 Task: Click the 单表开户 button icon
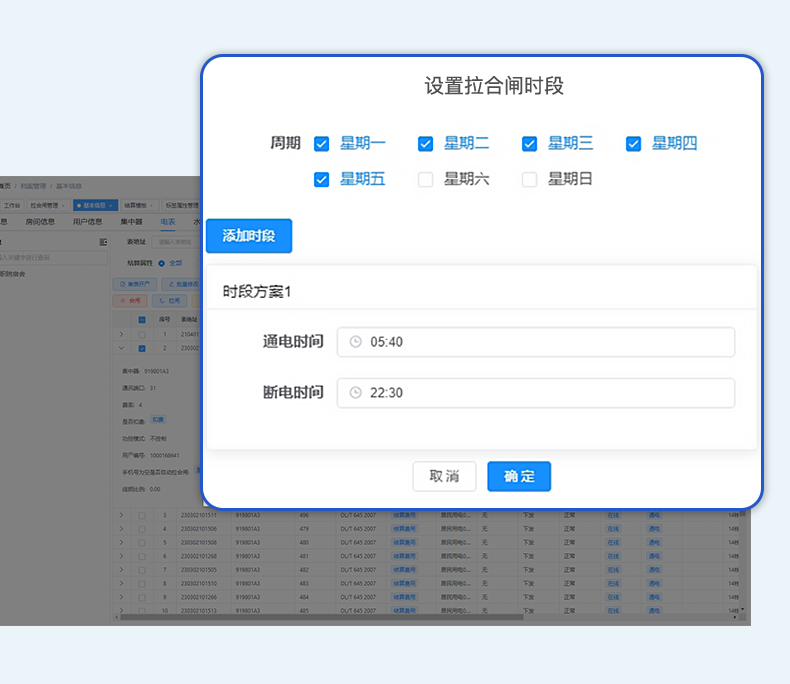[x=121, y=284]
